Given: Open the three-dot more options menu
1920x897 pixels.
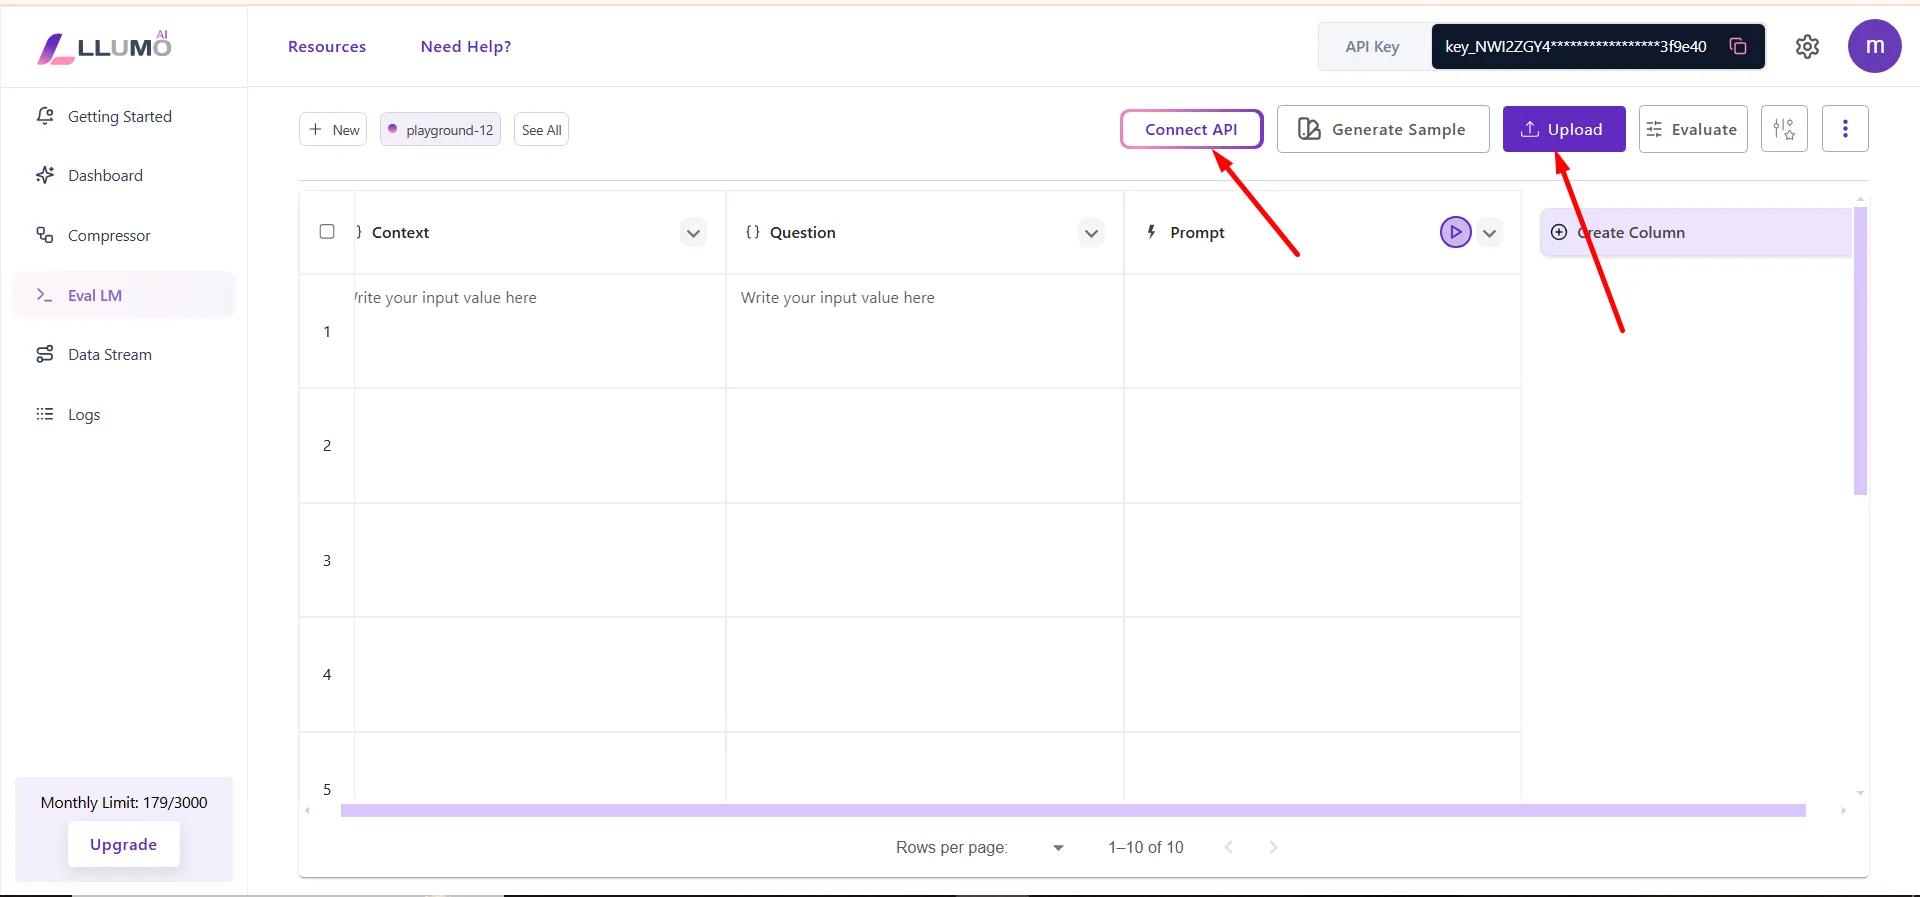Looking at the screenshot, I should (x=1845, y=129).
